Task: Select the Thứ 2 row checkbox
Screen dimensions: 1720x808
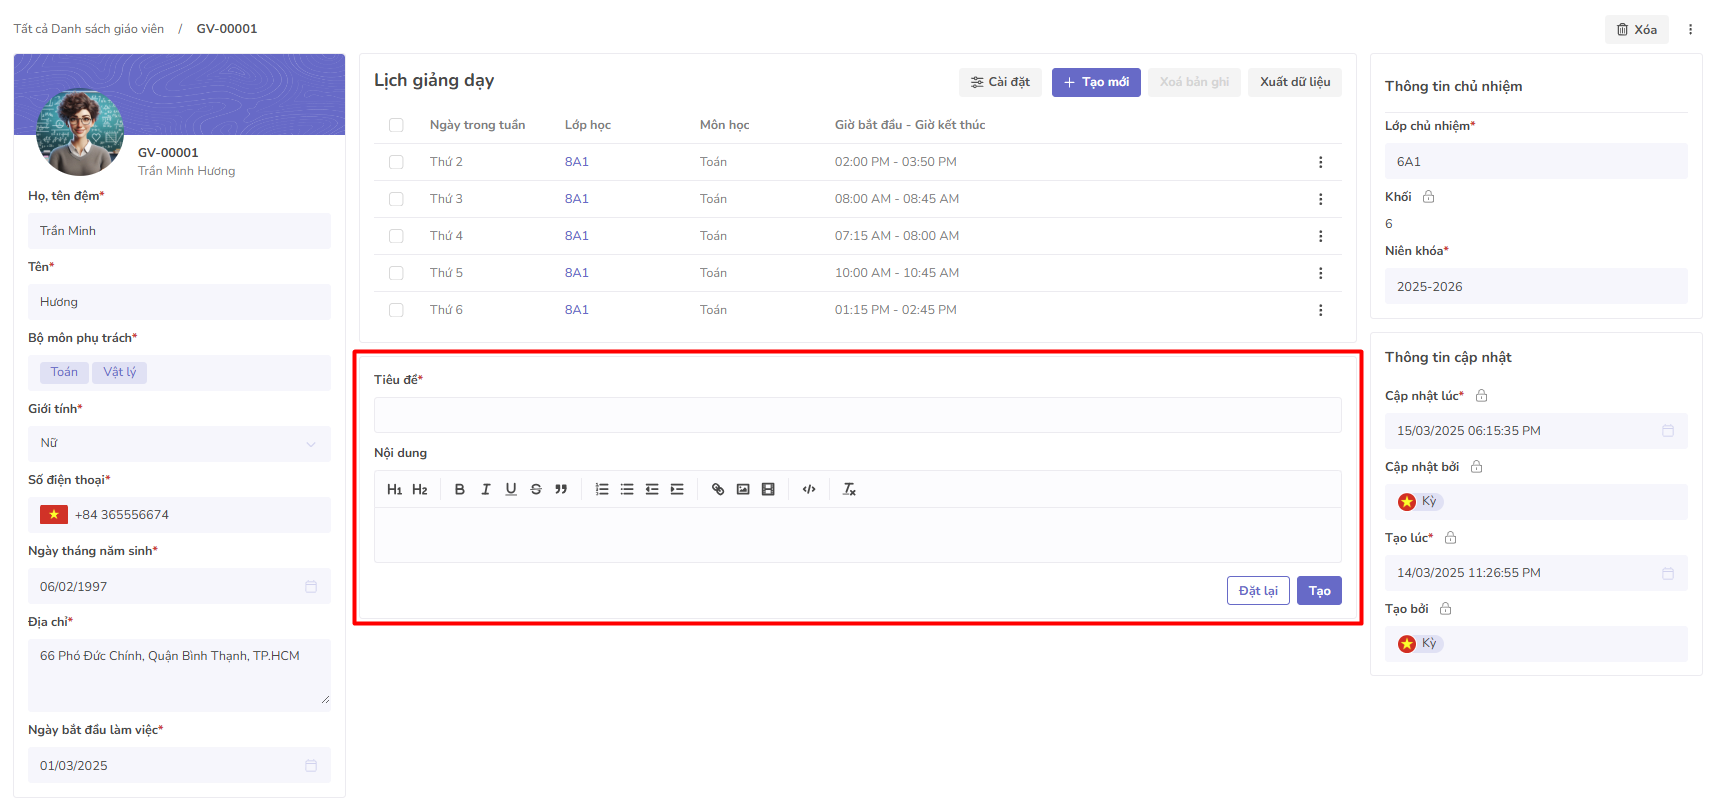Action: [x=396, y=162]
